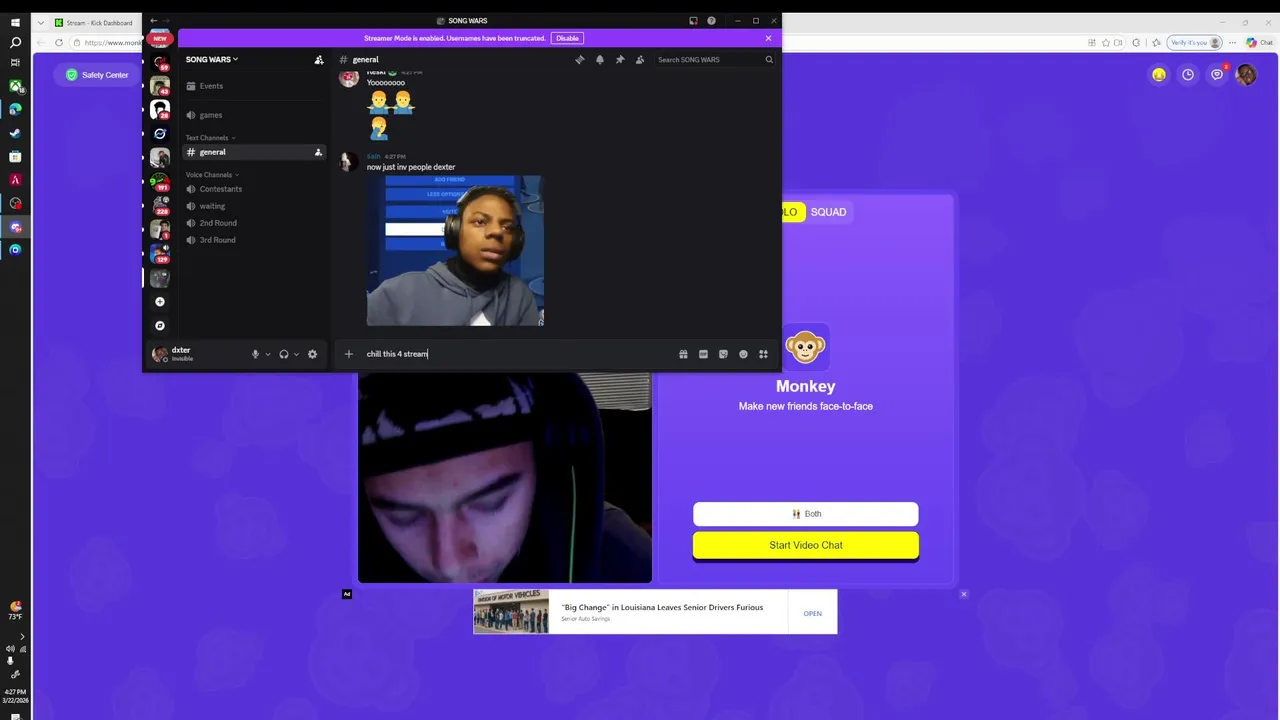Image resolution: width=1280 pixels, height=720 pixels.
Task: Create invite icon on general channel row
Action: (x=318, y=152)
